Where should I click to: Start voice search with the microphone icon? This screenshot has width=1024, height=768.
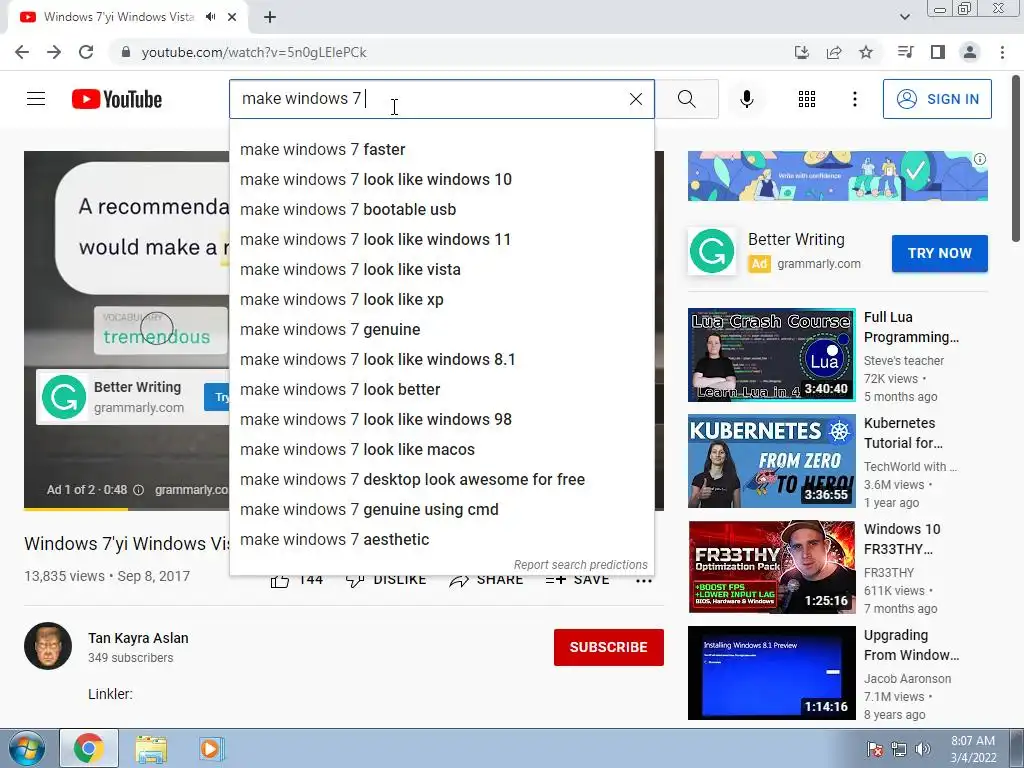click(x=746, y=99)
